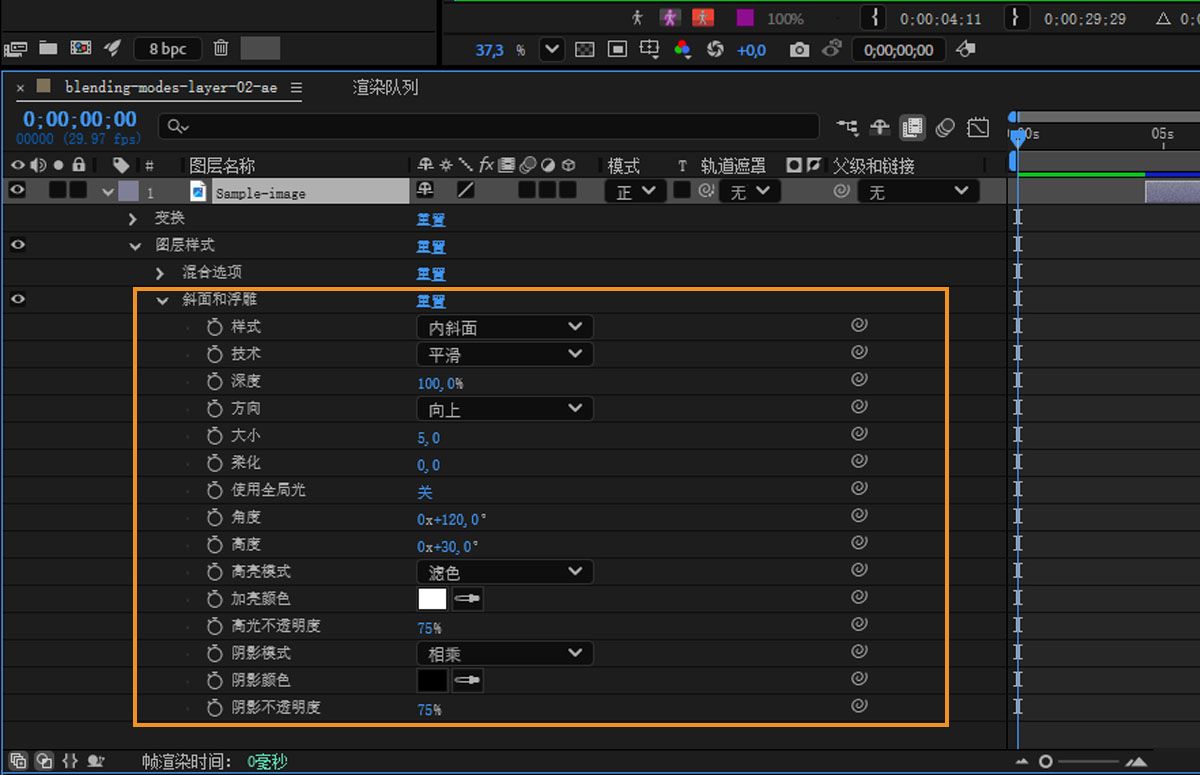1200x775 pixels.
Task: Click the label color swatch of layer 1
Action: click(129, 191)
